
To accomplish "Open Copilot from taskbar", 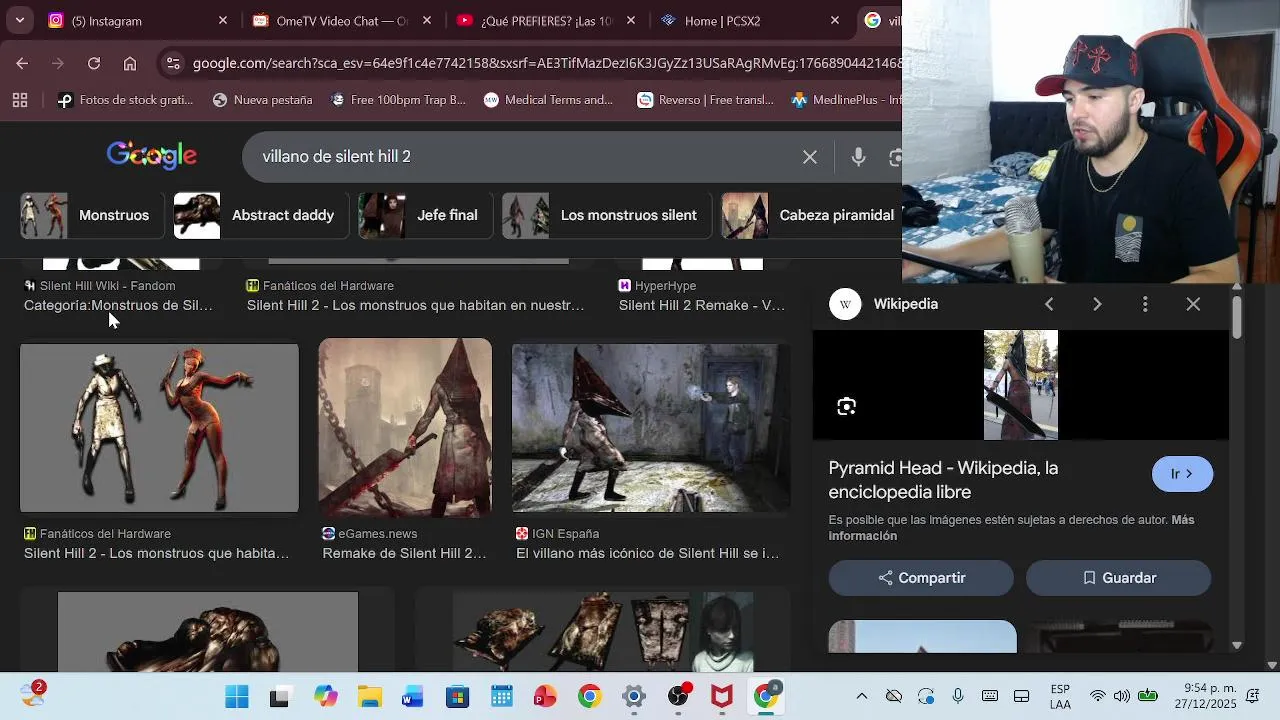I will coord(325,697).
